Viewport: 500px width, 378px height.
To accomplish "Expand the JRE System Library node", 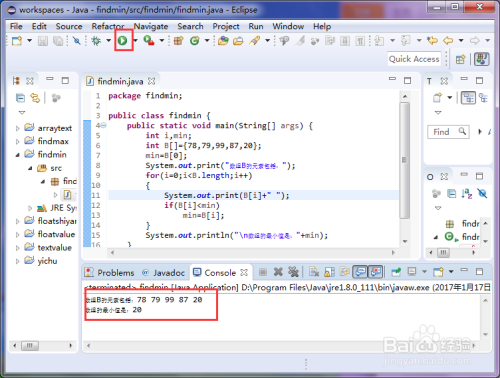I will tap(30, 208).
